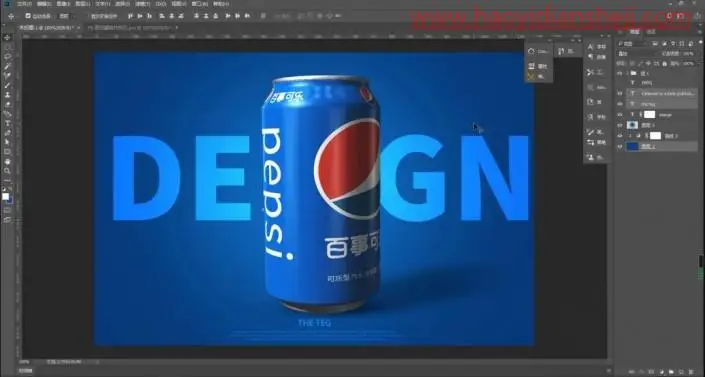Select the Lasso tool
The height and width of the screenshot is (377, 705).
[x=7, y=57]
